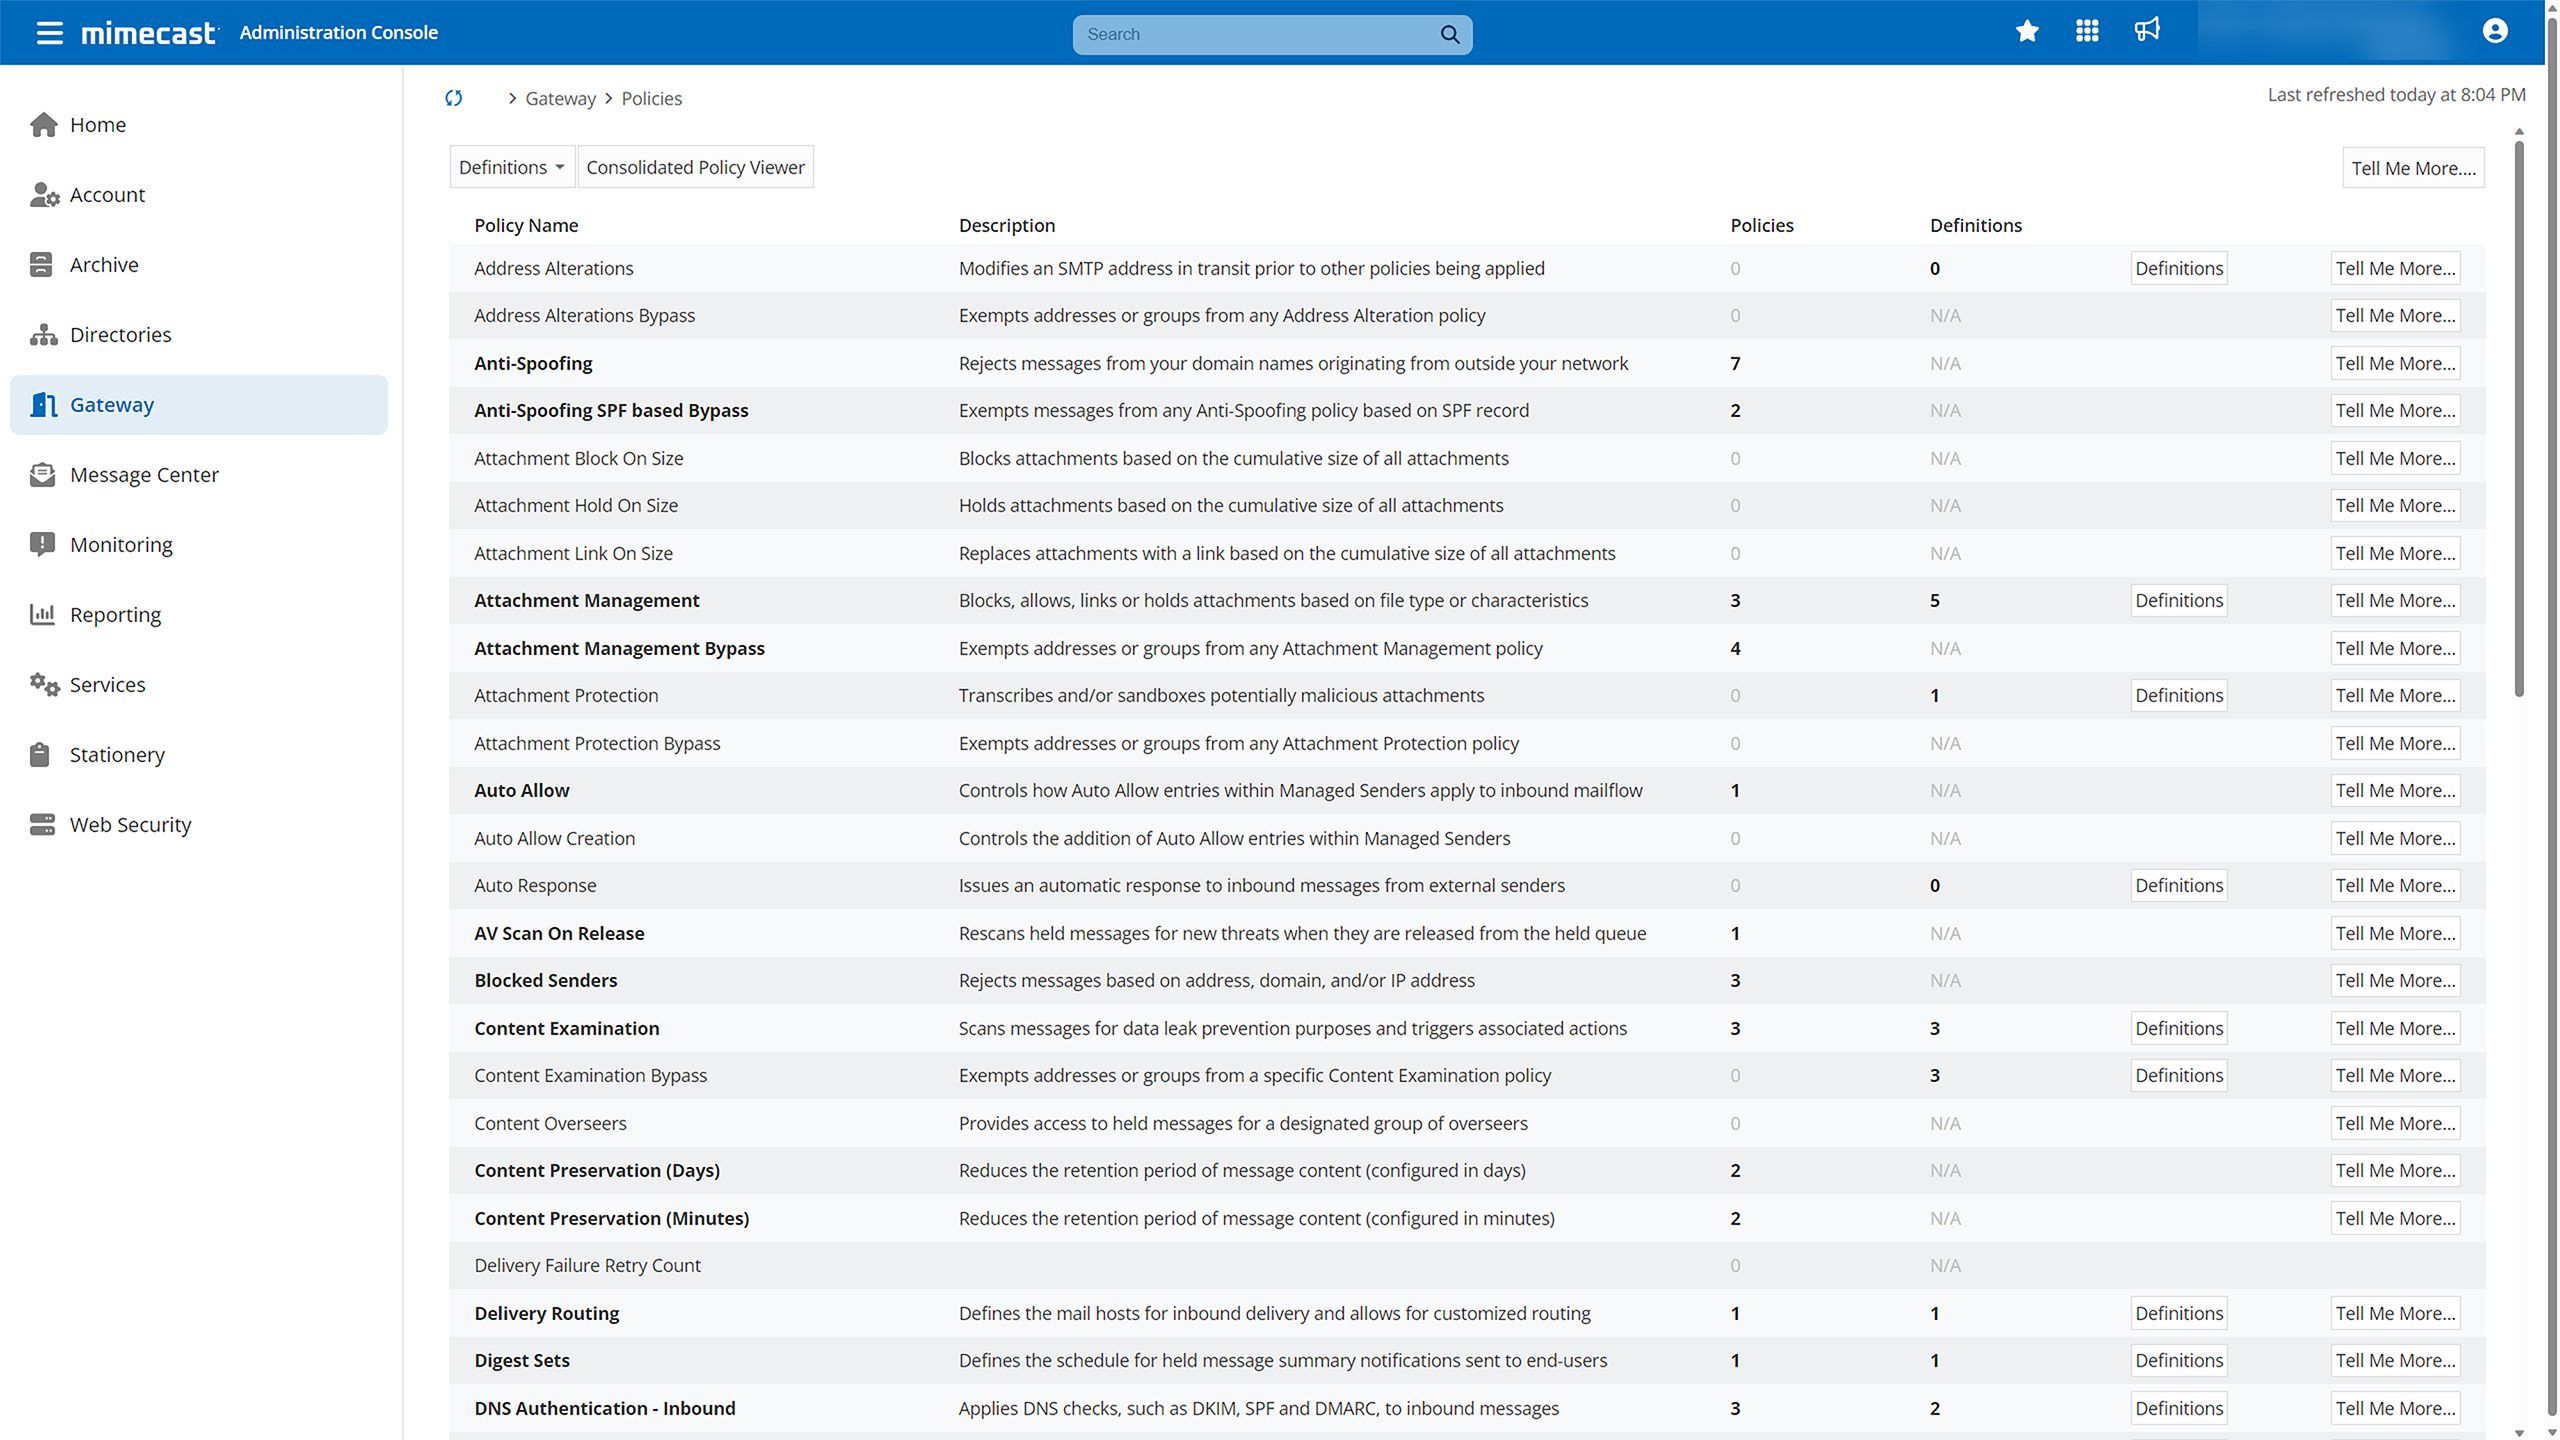Image resolution: width=2560 pixels, height=1440 pixels.
Task: Open the hamburger navigation menu
Action: tap(49, 33)
